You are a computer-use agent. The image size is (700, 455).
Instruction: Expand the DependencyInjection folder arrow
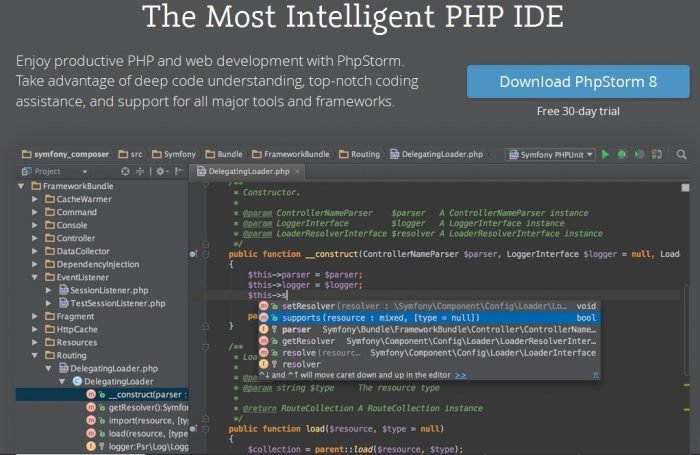click(x=35, y=264)
